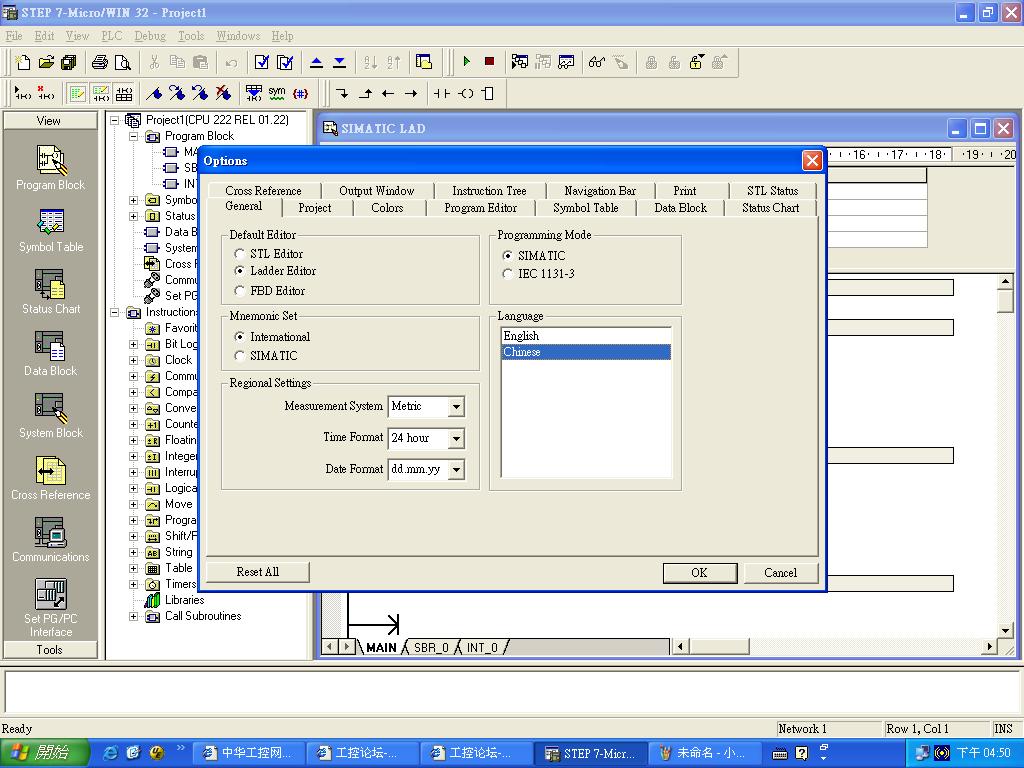Viewport: 1024px width, 768px height.
Task: Open Communications in the navigation bar
Action: (x=50, y=540)
